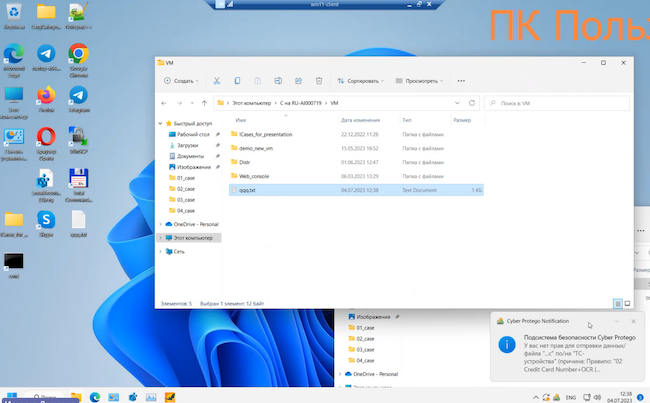Screen dimensions: 650x403
Task: Open the Recycle Bin desktop icon
Action: click(14, 16)
